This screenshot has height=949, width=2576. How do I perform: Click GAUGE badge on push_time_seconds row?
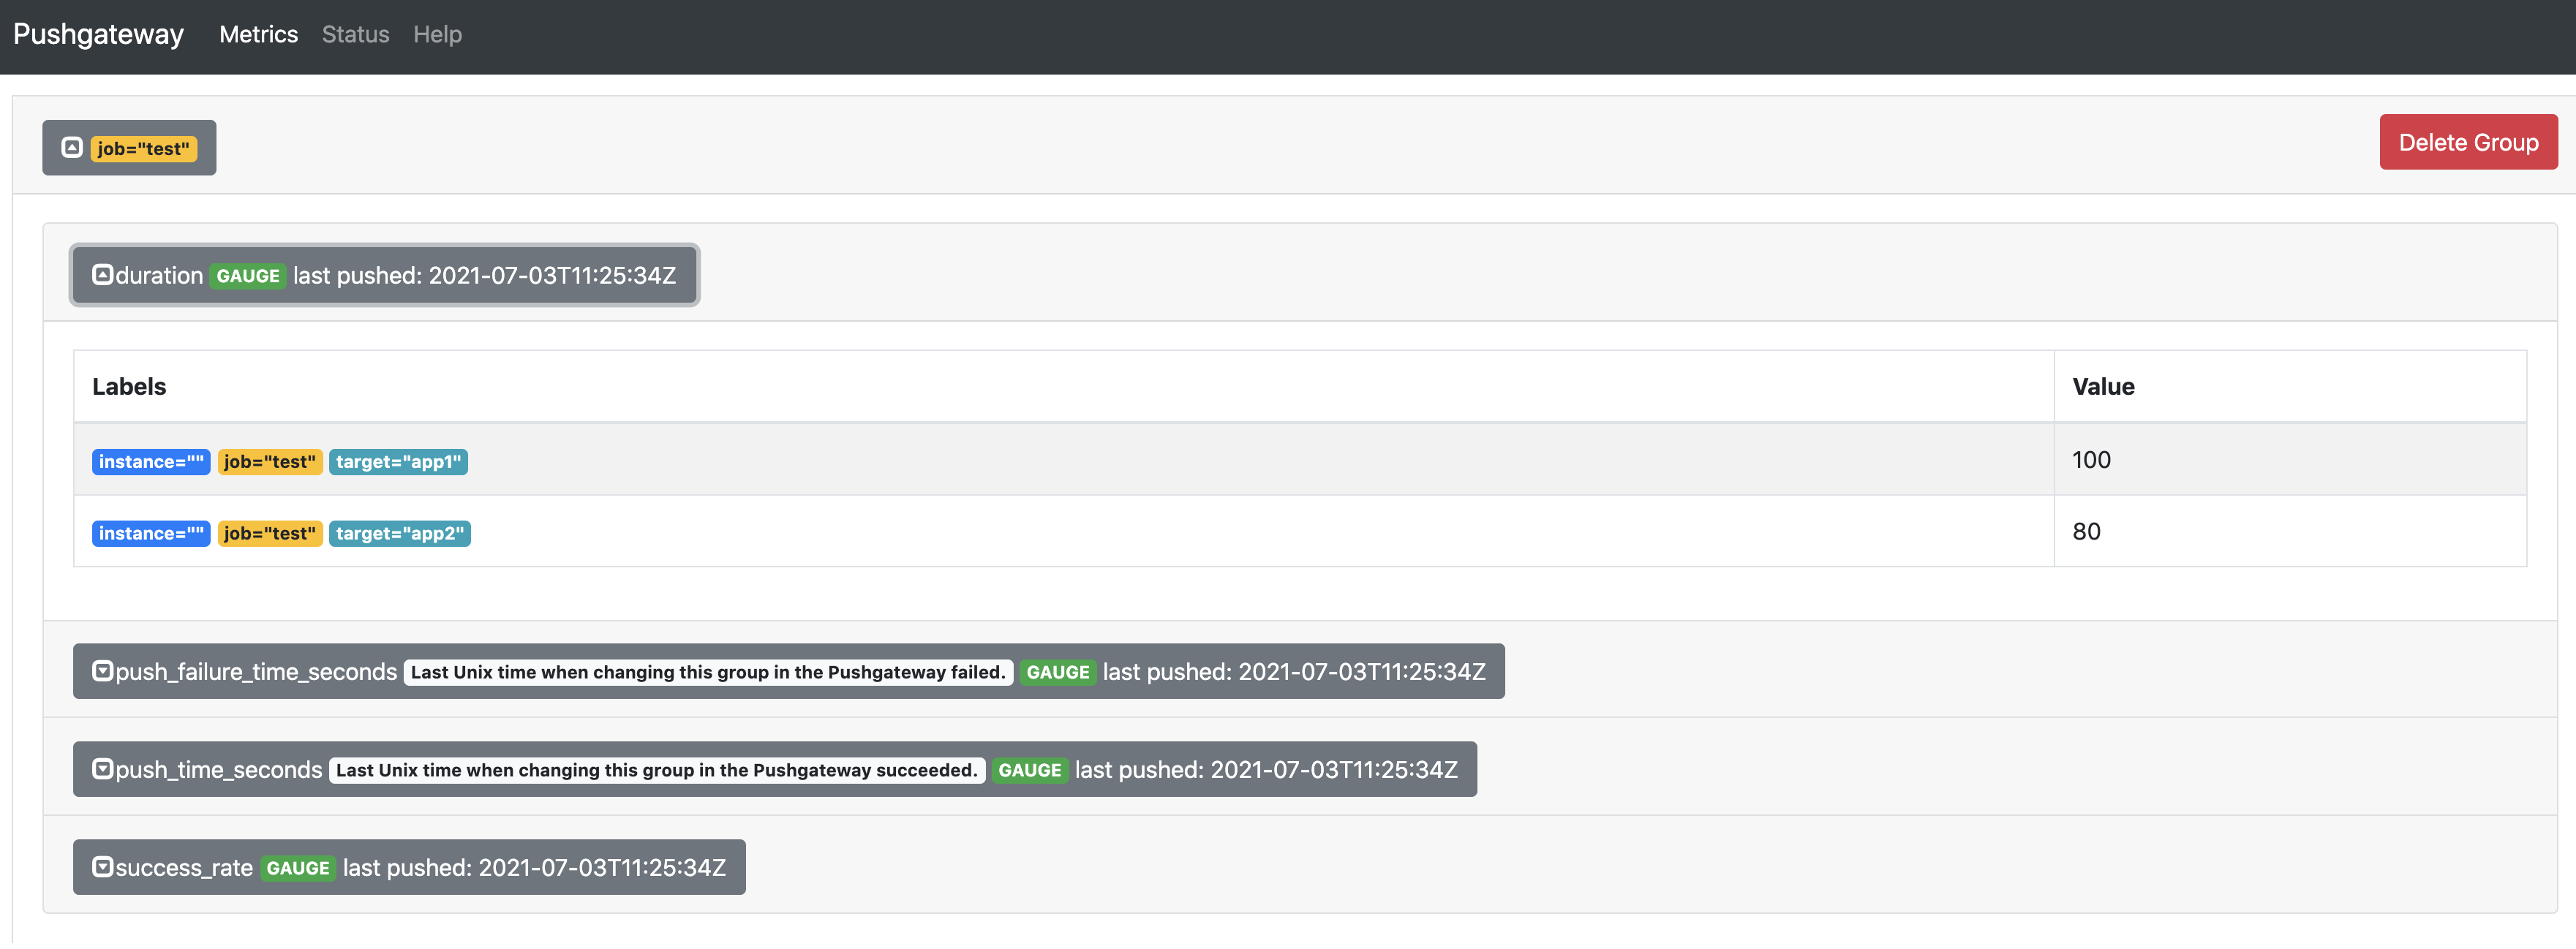(x=1029, y=770)
